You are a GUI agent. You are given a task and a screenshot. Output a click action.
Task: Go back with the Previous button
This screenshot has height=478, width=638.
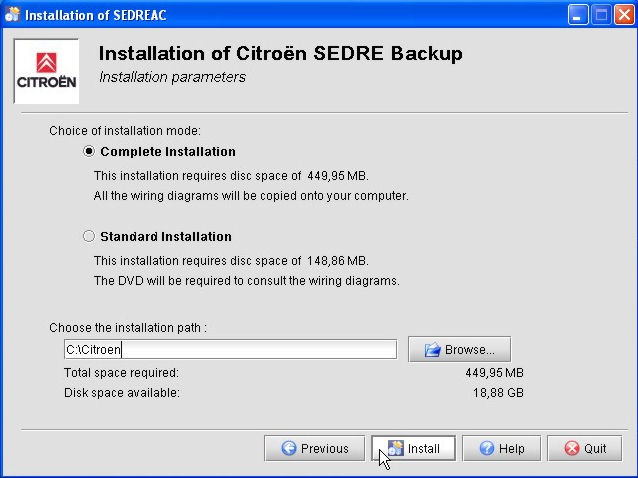[314, 449]
